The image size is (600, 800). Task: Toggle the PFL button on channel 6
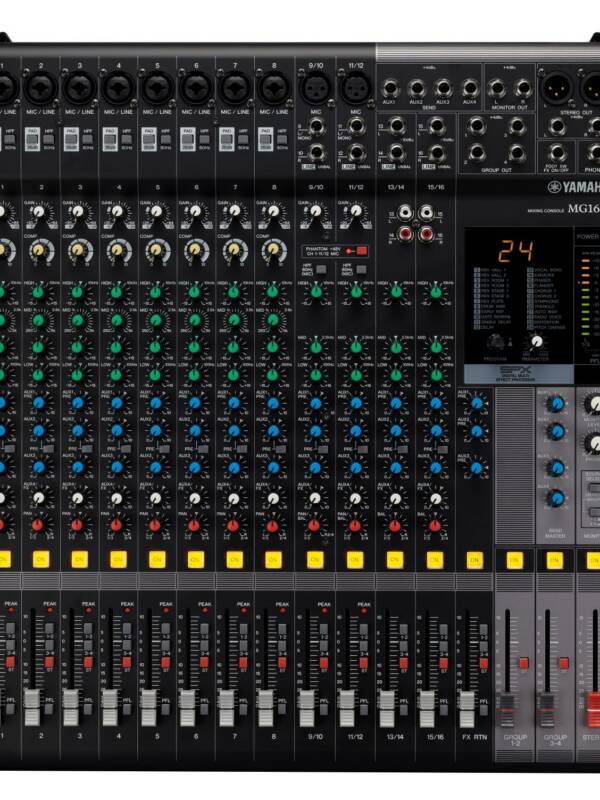[x=204, y=709]
